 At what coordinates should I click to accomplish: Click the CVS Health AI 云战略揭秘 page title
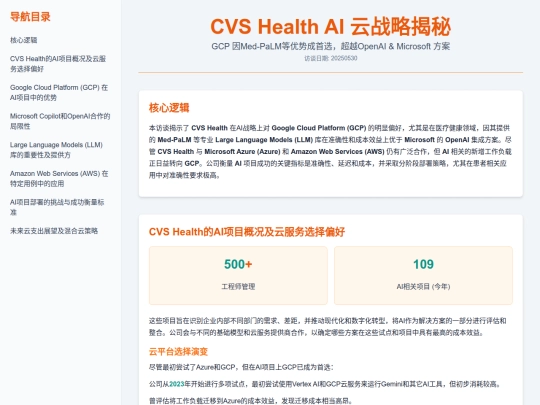tap(331, 27)
